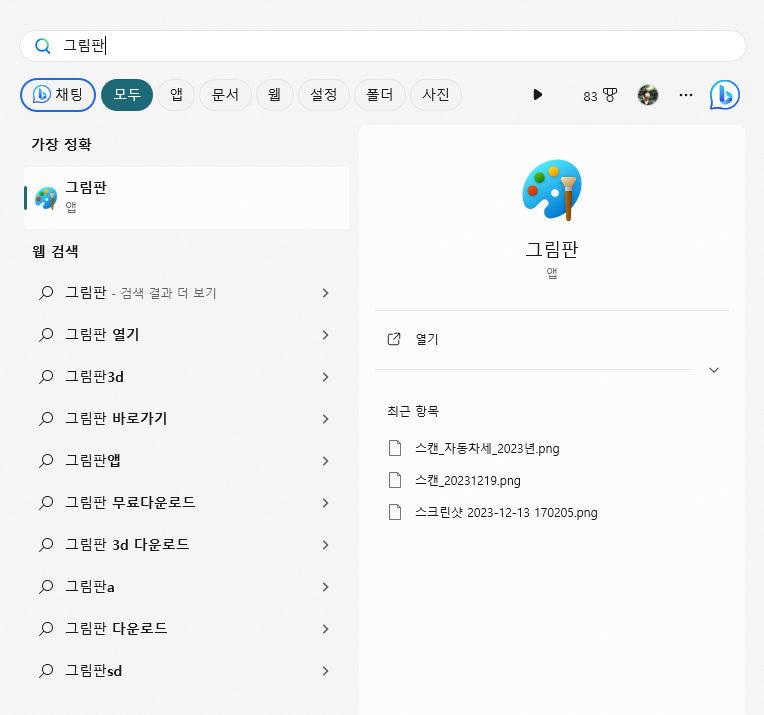Expand more actions with the down chevron
The image size is (764, 715).
713,370
